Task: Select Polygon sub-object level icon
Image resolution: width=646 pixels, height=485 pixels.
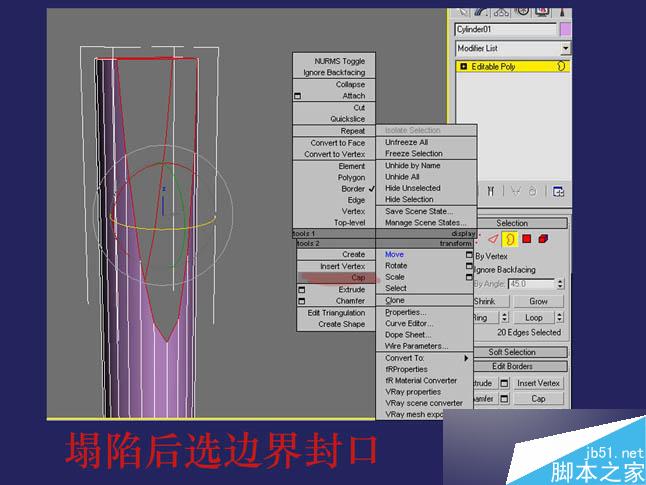Action: pyautogui.click(x=527, y=239)
